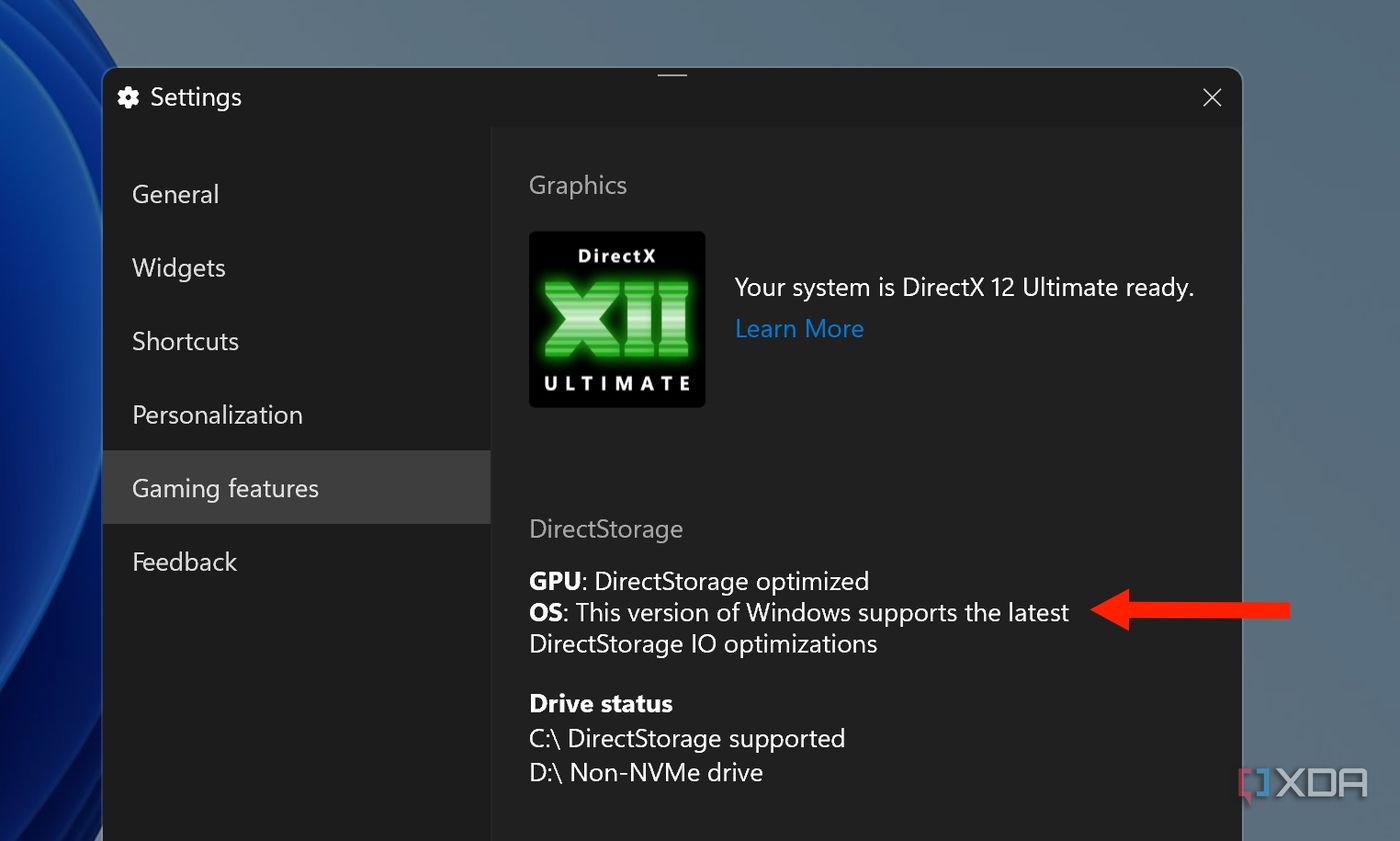1400x841 pixels.
Task: Click the Learn More link
Action: [x=799, y=328]
